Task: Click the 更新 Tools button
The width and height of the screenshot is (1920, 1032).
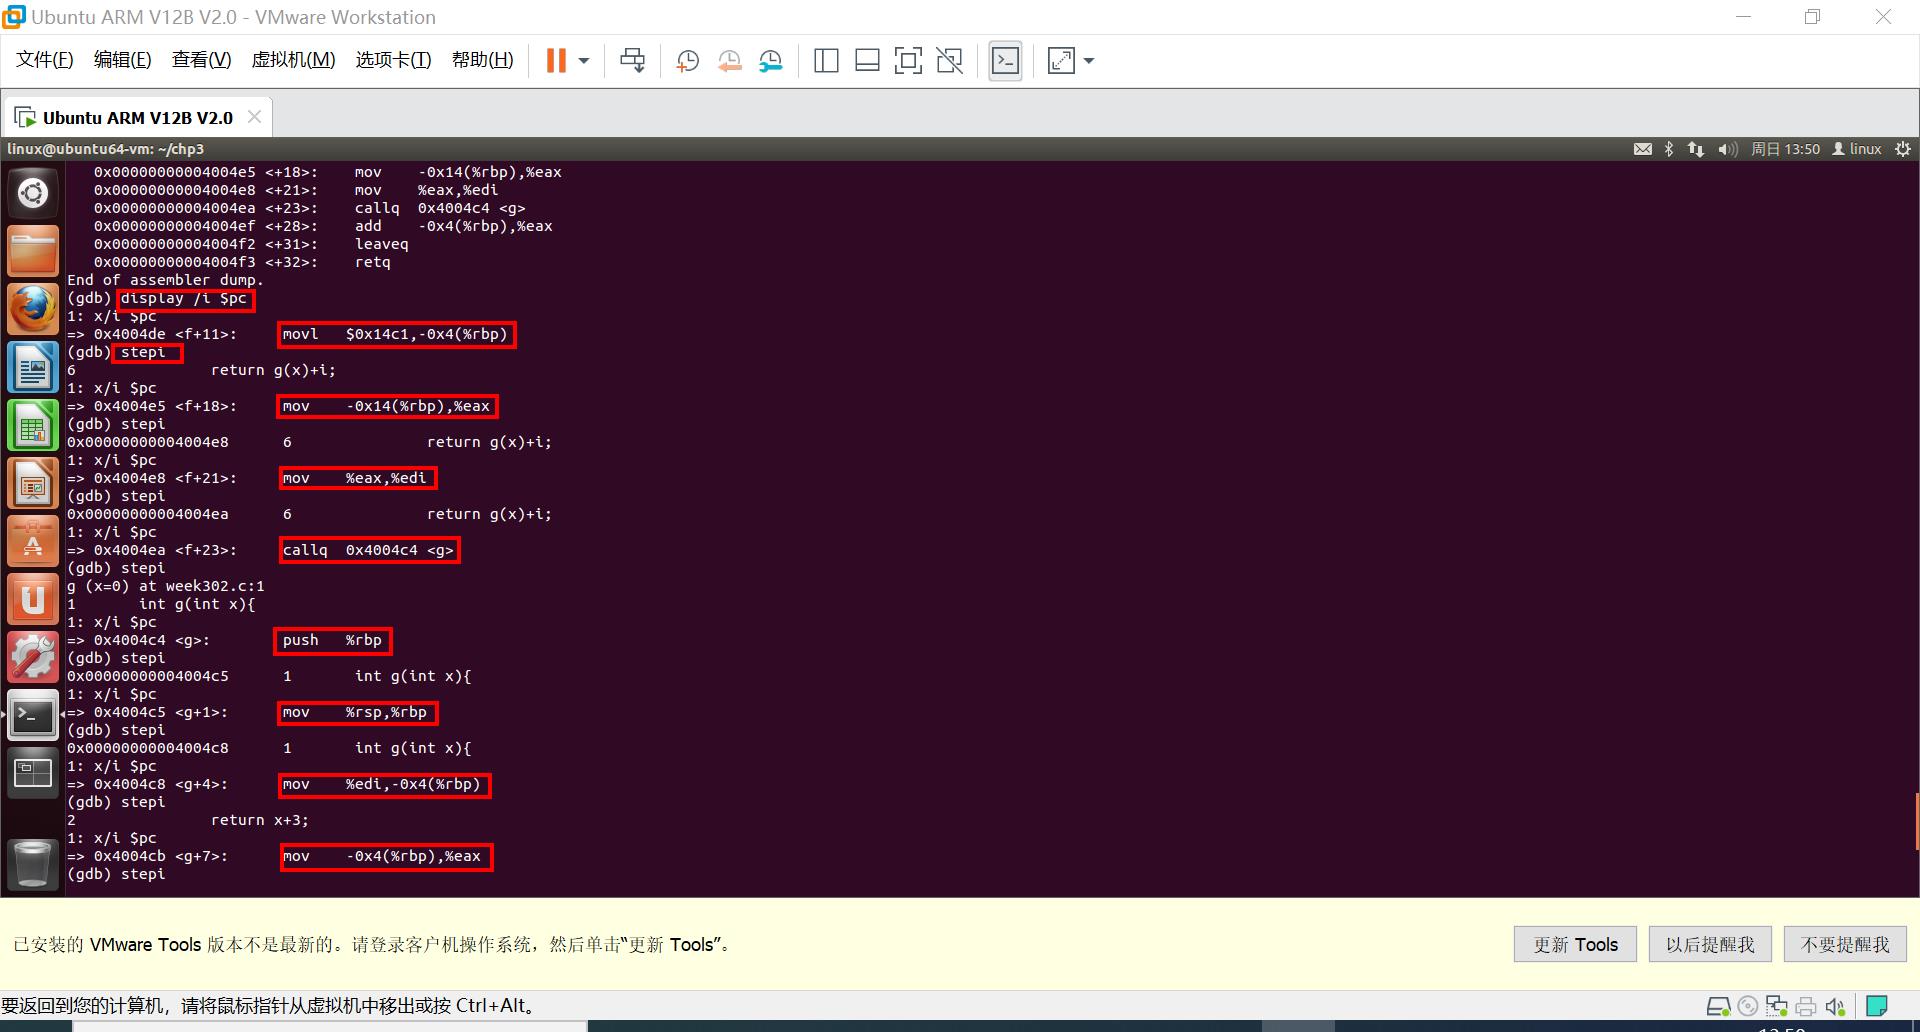Action: (x=1575, y=945)
